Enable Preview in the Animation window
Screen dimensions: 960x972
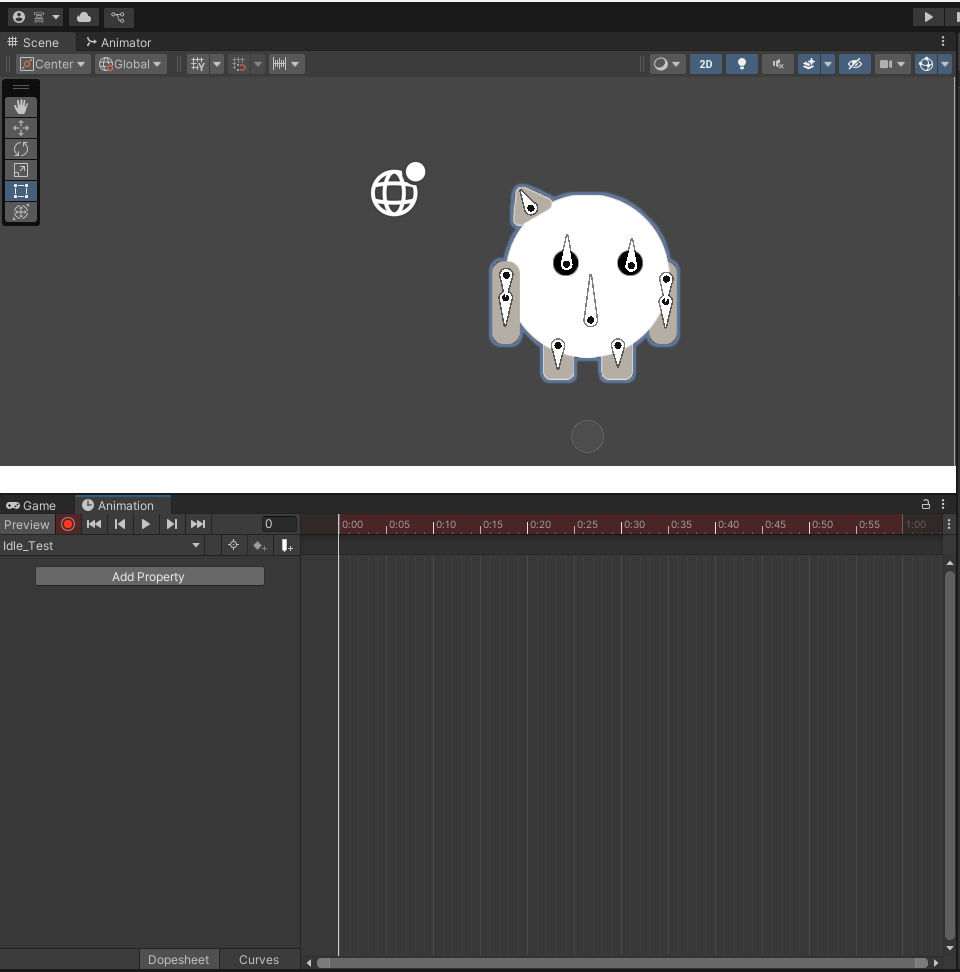[26, 524]
